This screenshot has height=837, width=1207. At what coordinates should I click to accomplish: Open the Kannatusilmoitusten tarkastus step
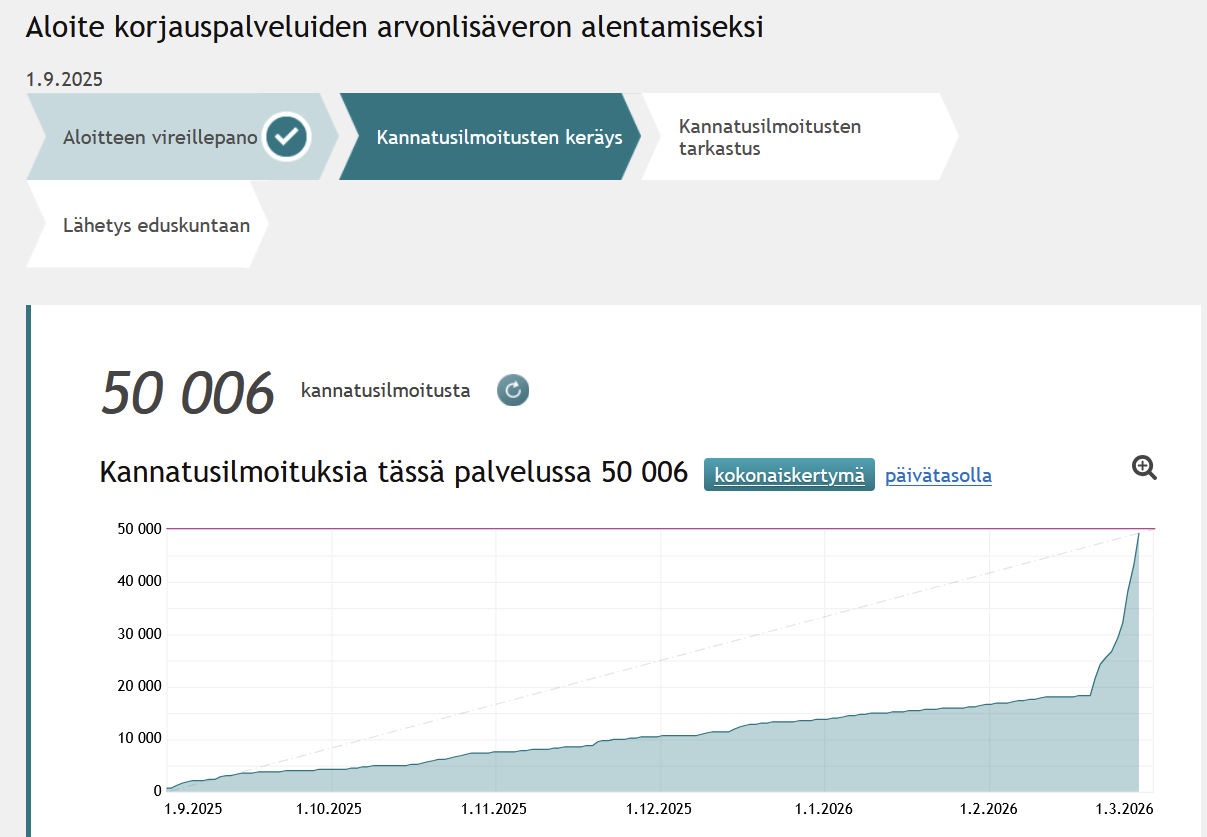point(769,138)
